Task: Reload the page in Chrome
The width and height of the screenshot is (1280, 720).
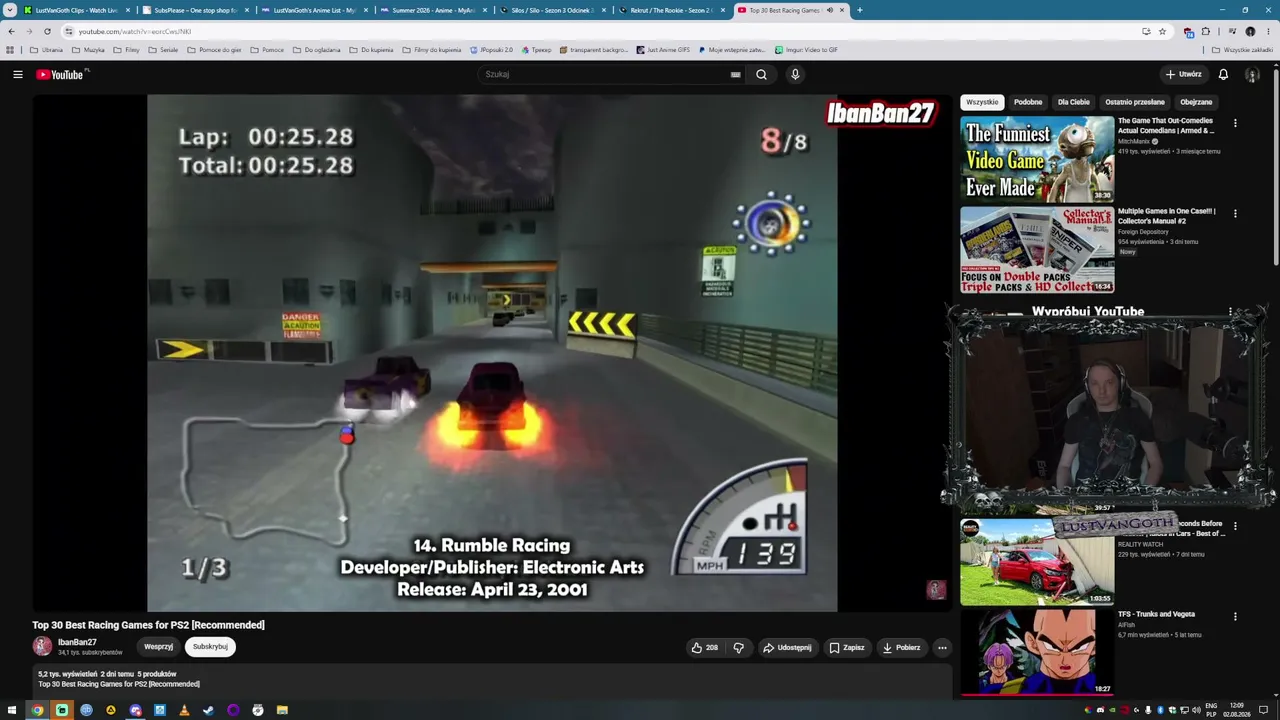Action: tap(47, 31)
